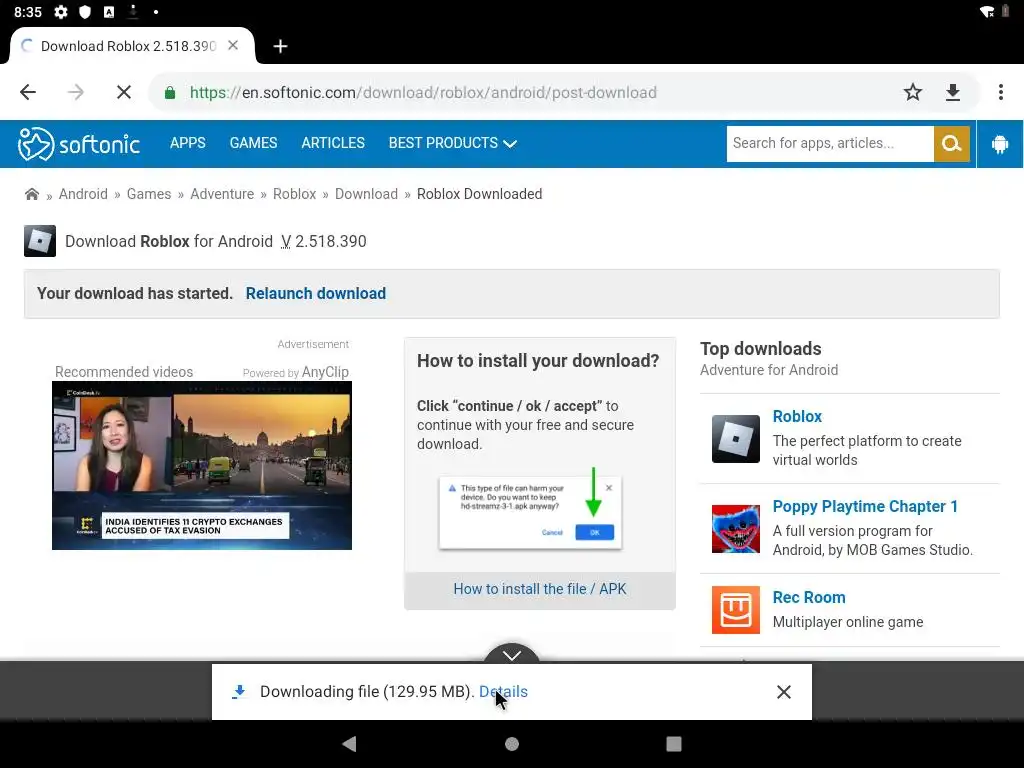Click the Roblox app icon beside title
The height and width of the screenshot is (768, 1024).
(40, 241)
